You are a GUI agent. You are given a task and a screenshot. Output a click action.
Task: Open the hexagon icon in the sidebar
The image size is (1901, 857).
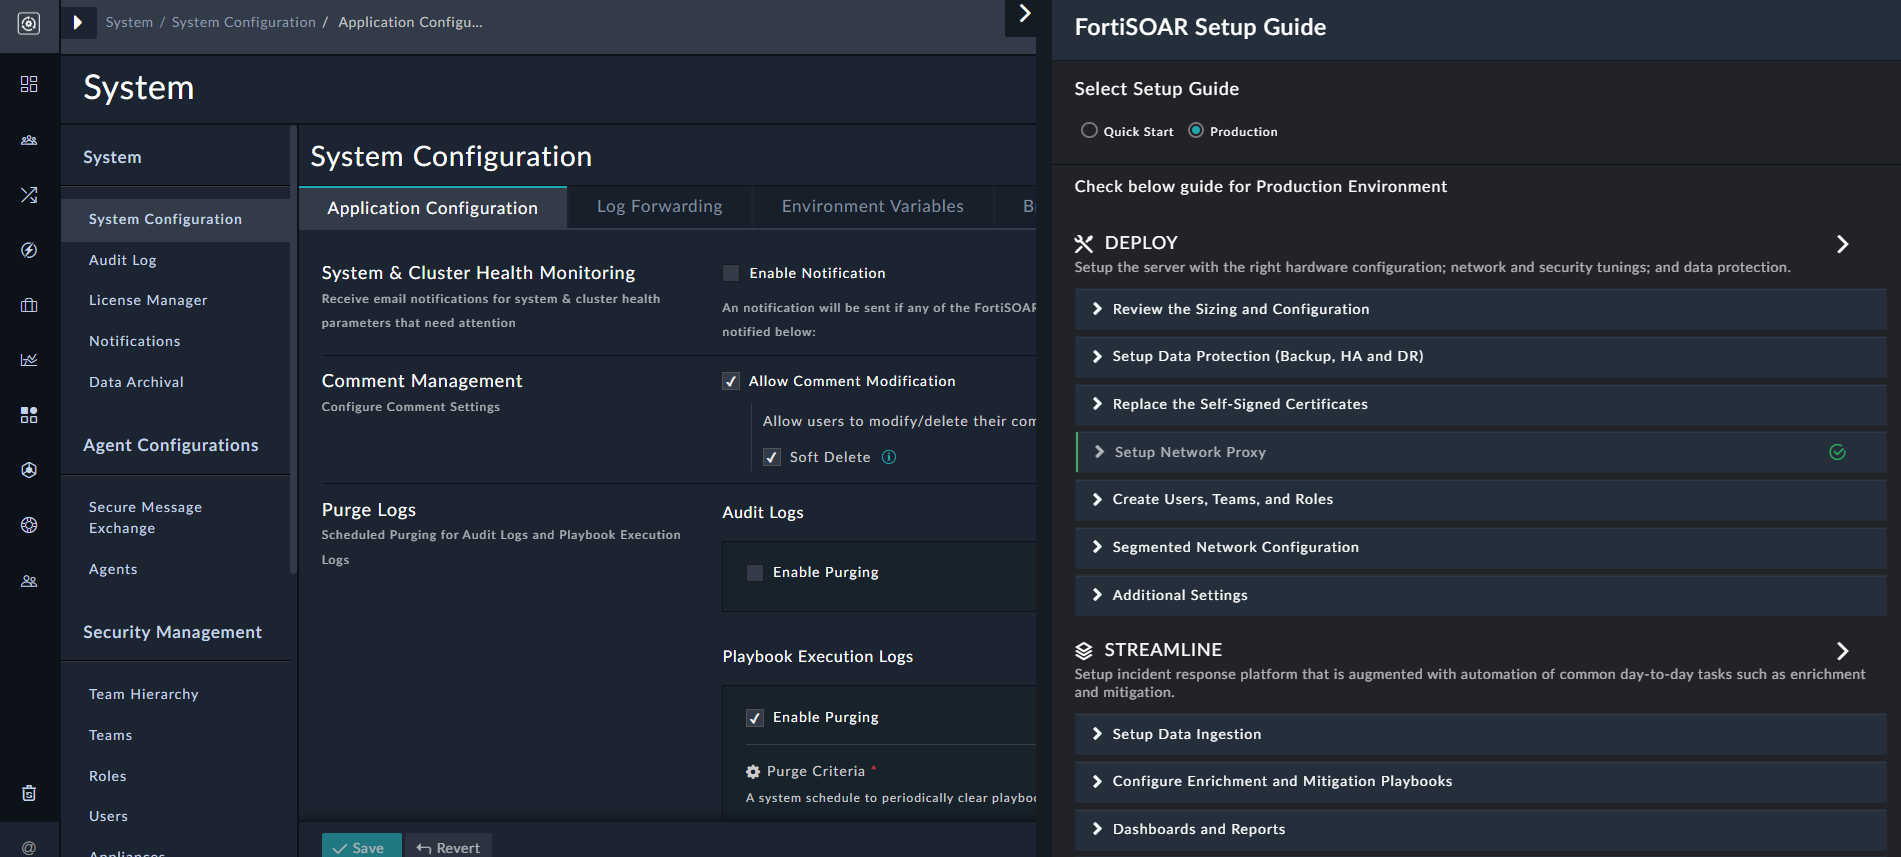coord(29,470)
